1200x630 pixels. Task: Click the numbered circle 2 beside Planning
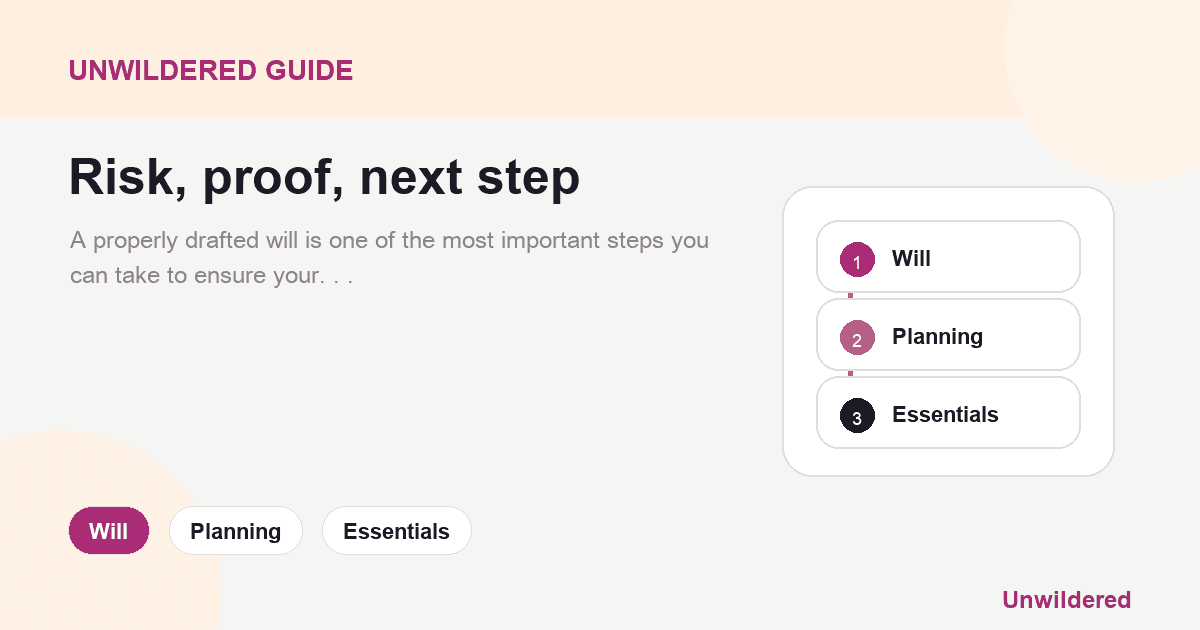coord(857,337)
